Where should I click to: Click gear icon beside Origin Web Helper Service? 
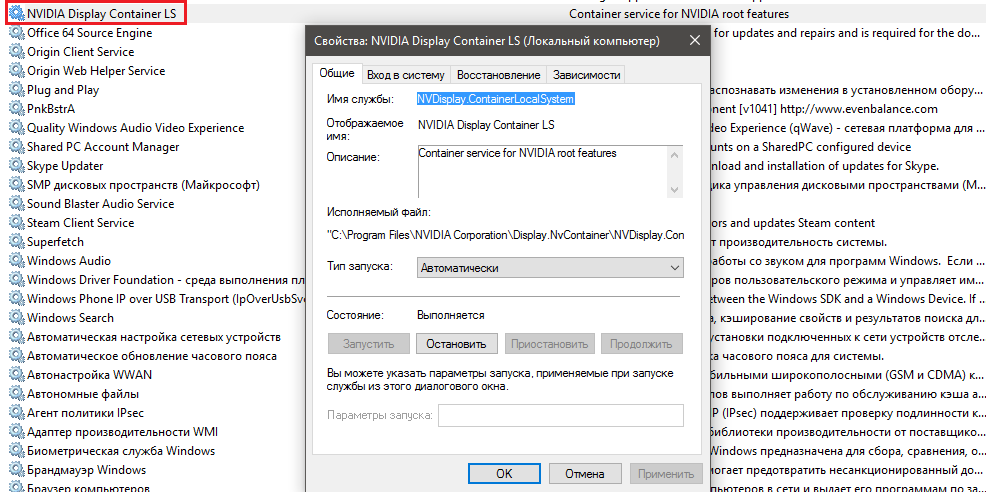[16, 70]
